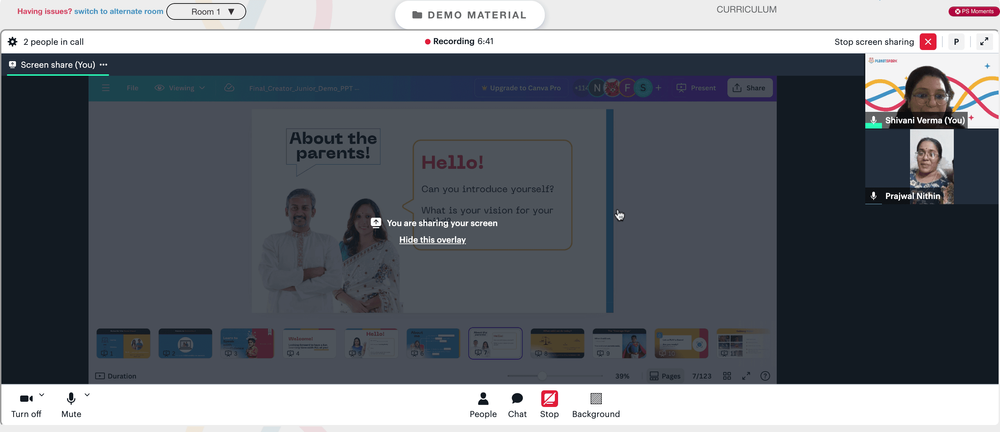Adjust the Canva zoom slider
Image resolution: width=1000 pixels, height=432 pixels.
(x=542, y=376)
